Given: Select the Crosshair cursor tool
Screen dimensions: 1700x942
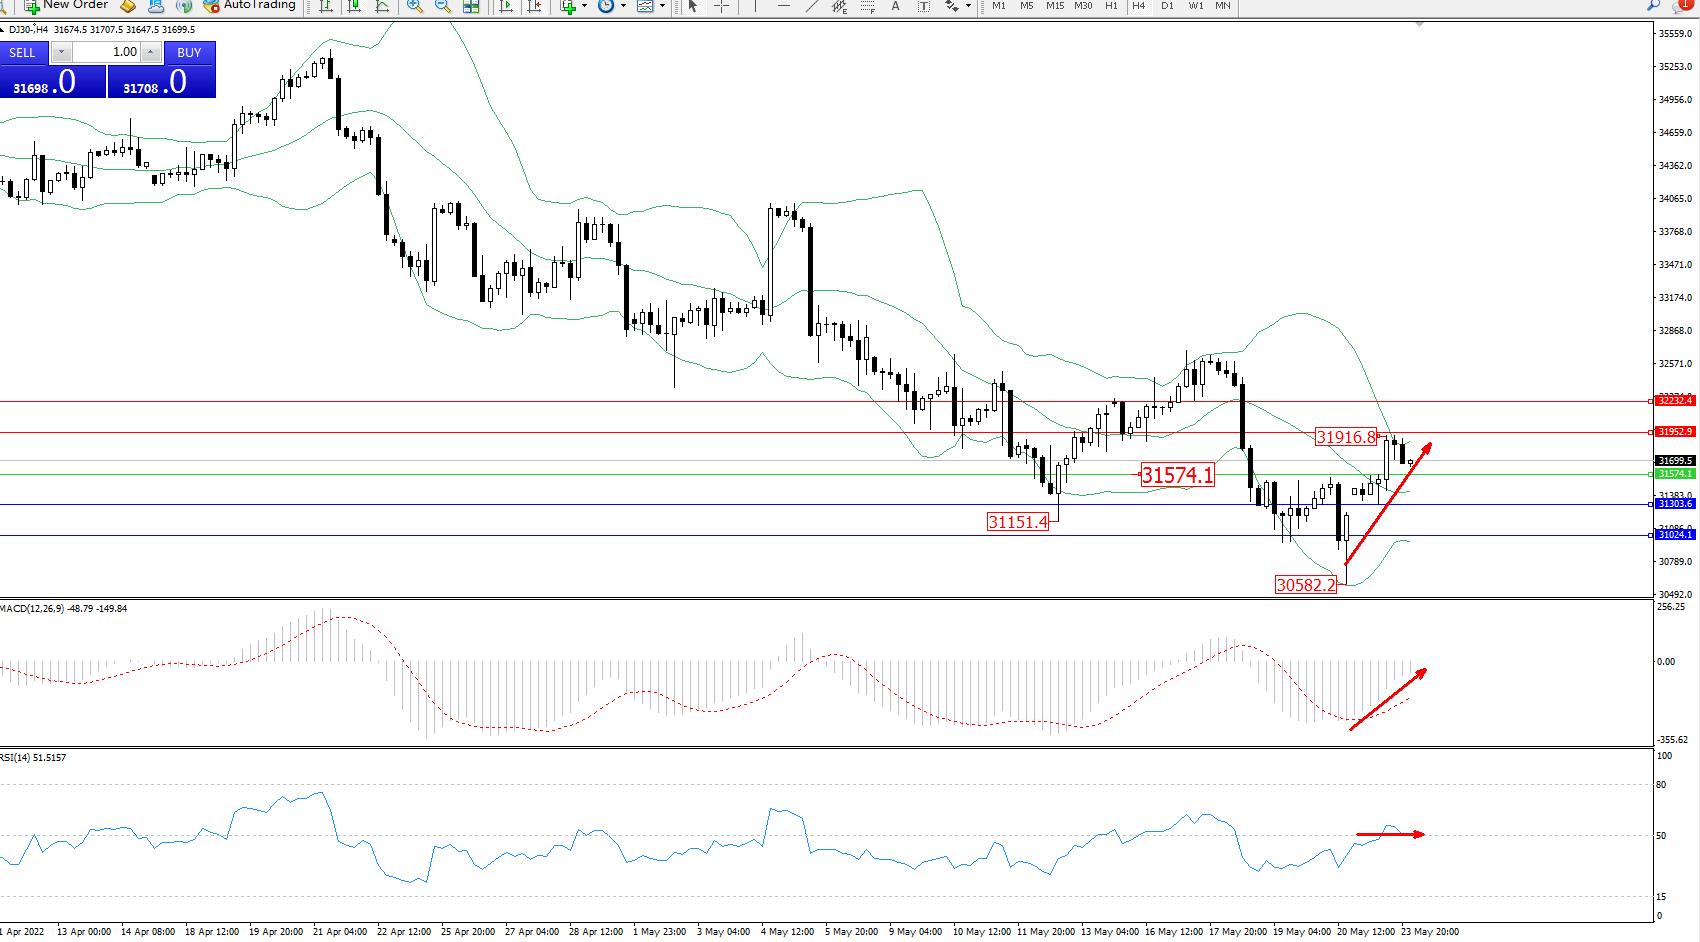Looking at the screenshot, I should 720,6.
